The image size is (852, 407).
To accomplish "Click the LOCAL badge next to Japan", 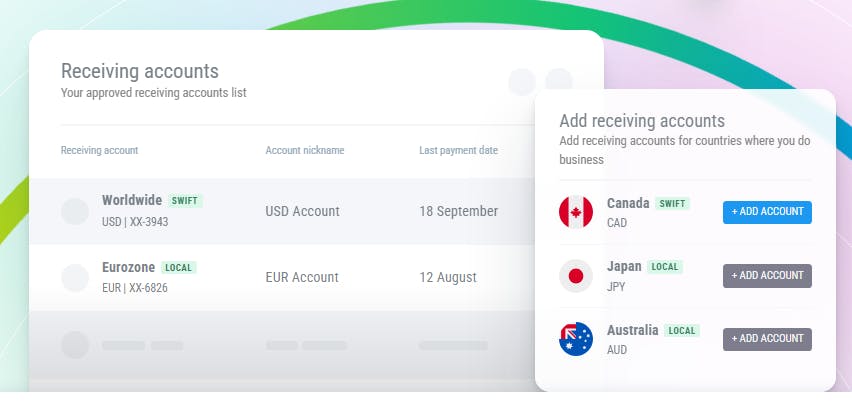I will click(x=665, y=267).
